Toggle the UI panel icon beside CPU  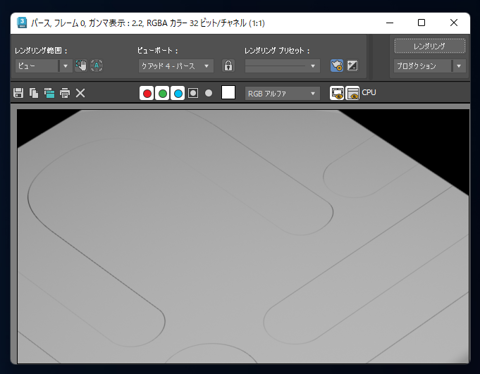[353, 93]
